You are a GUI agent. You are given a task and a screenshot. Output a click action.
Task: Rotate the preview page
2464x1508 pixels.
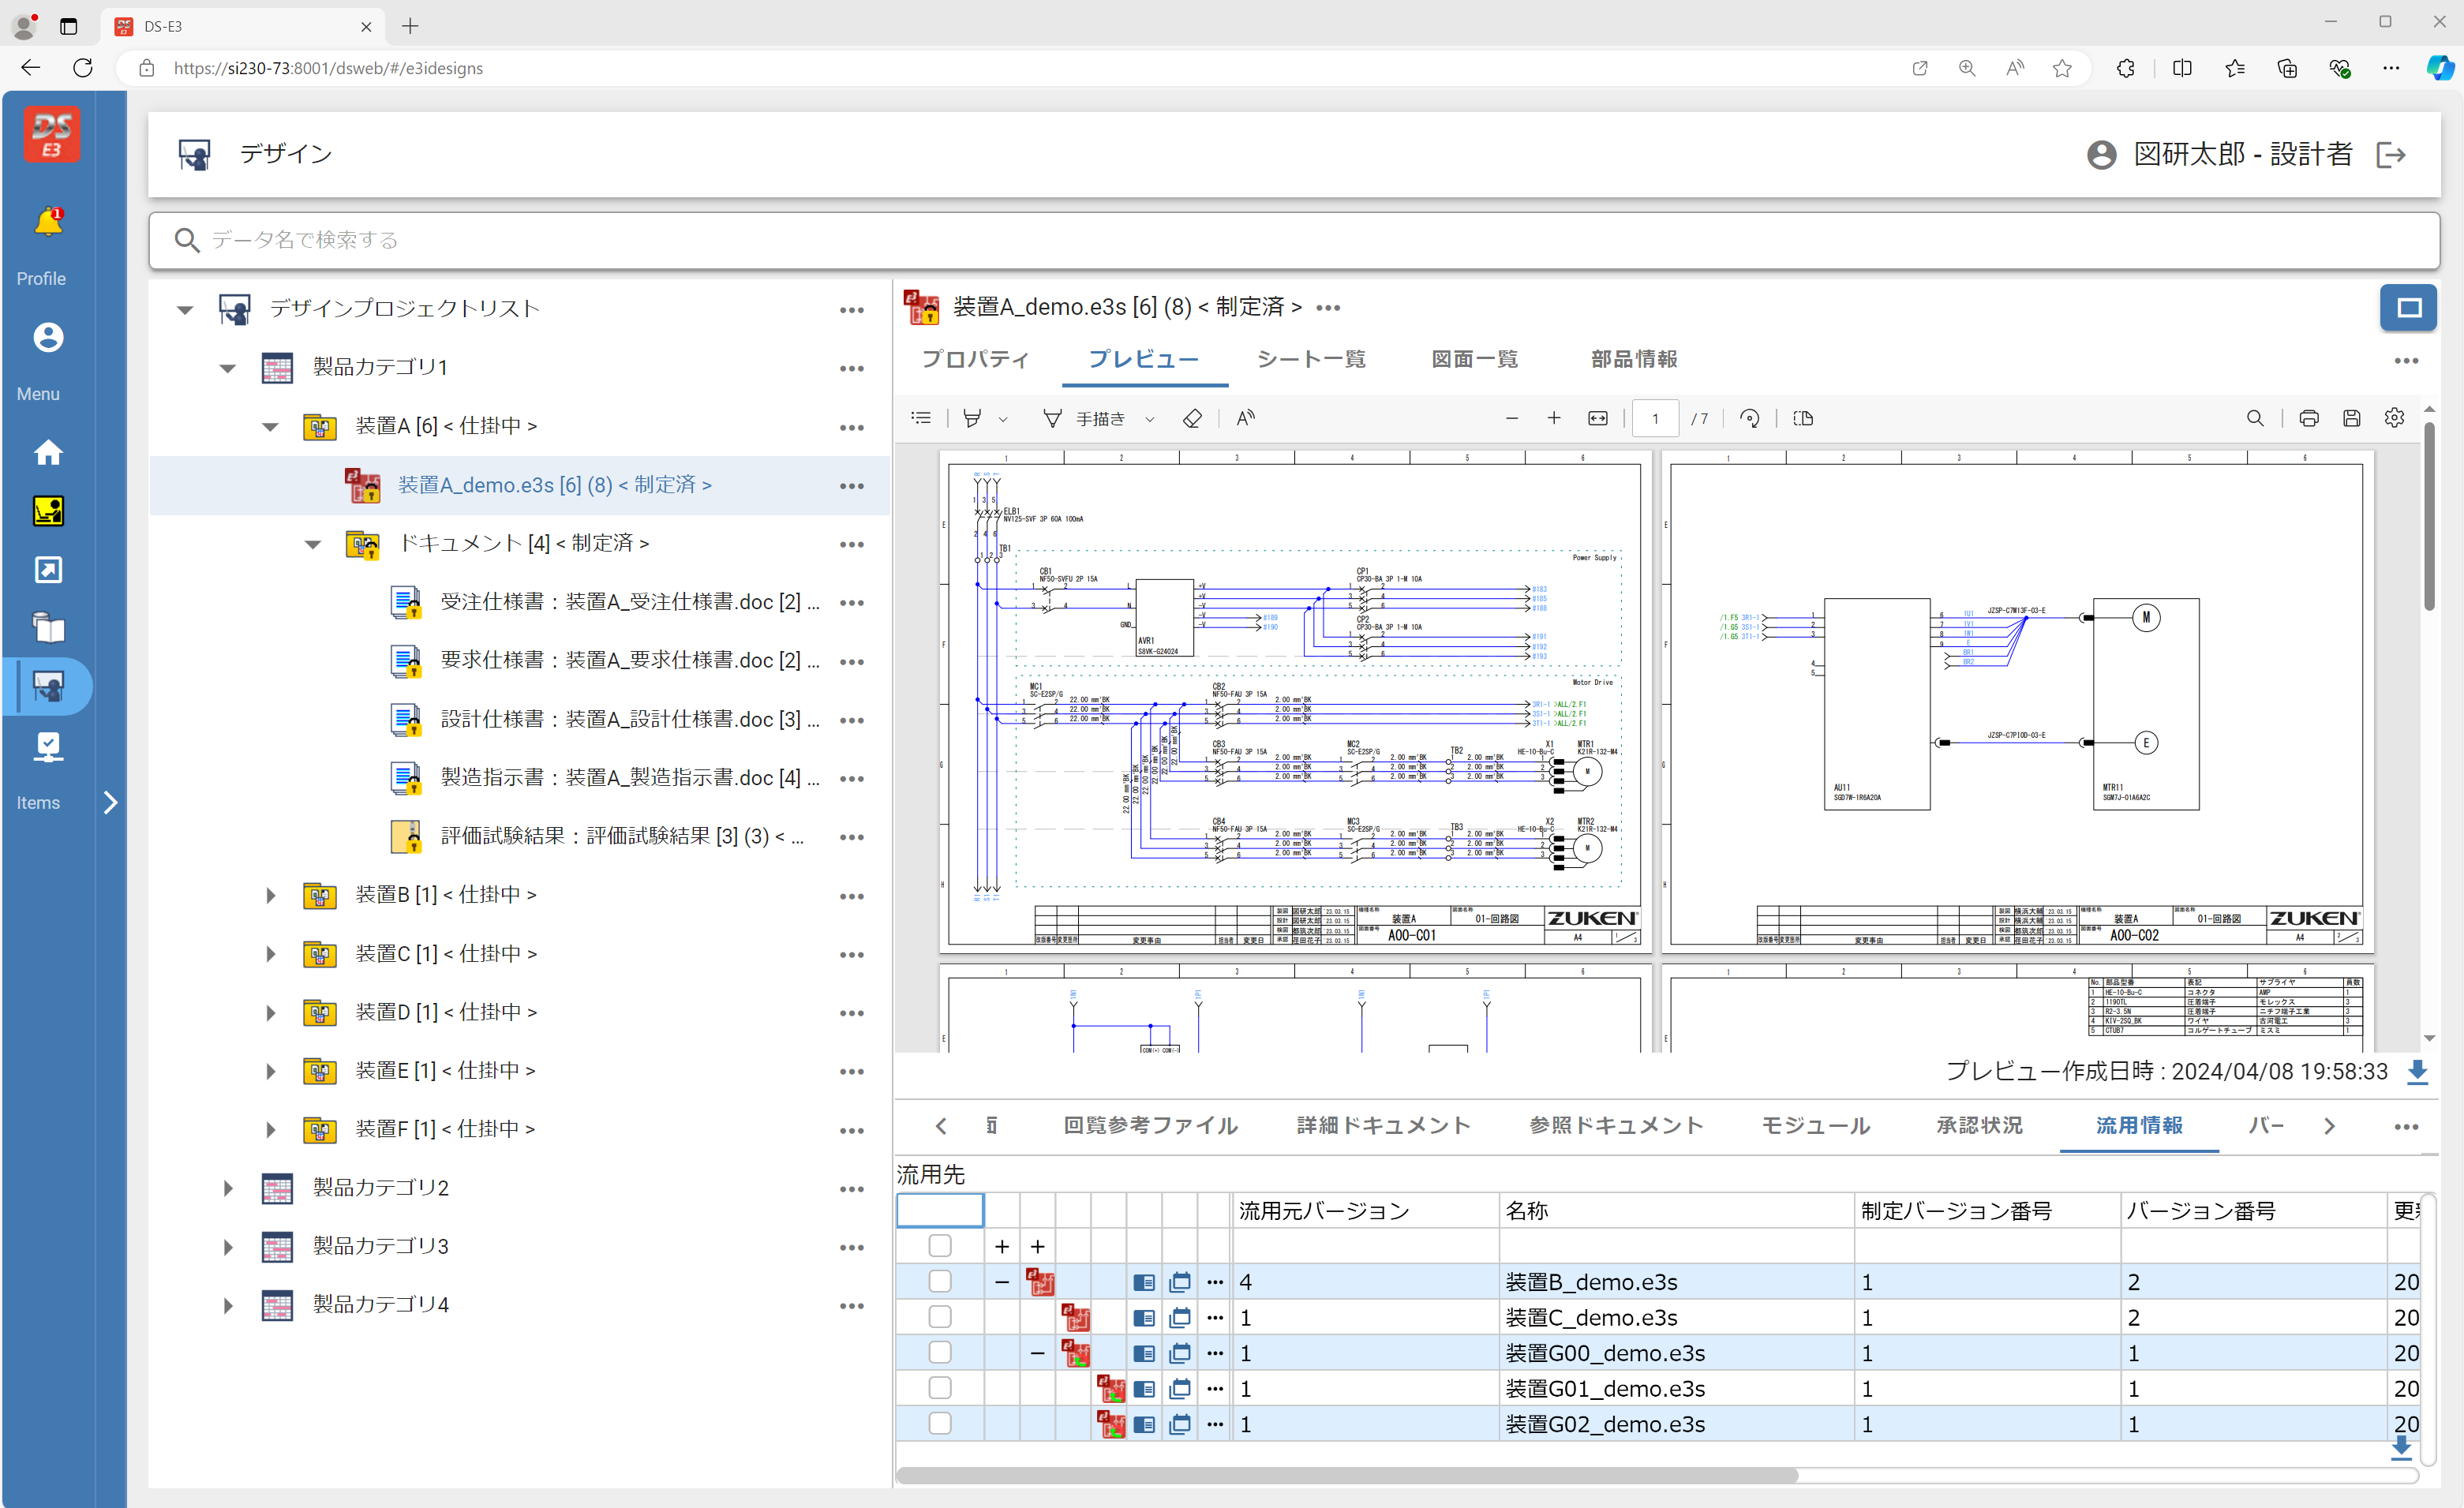[x=1750, y=418]
